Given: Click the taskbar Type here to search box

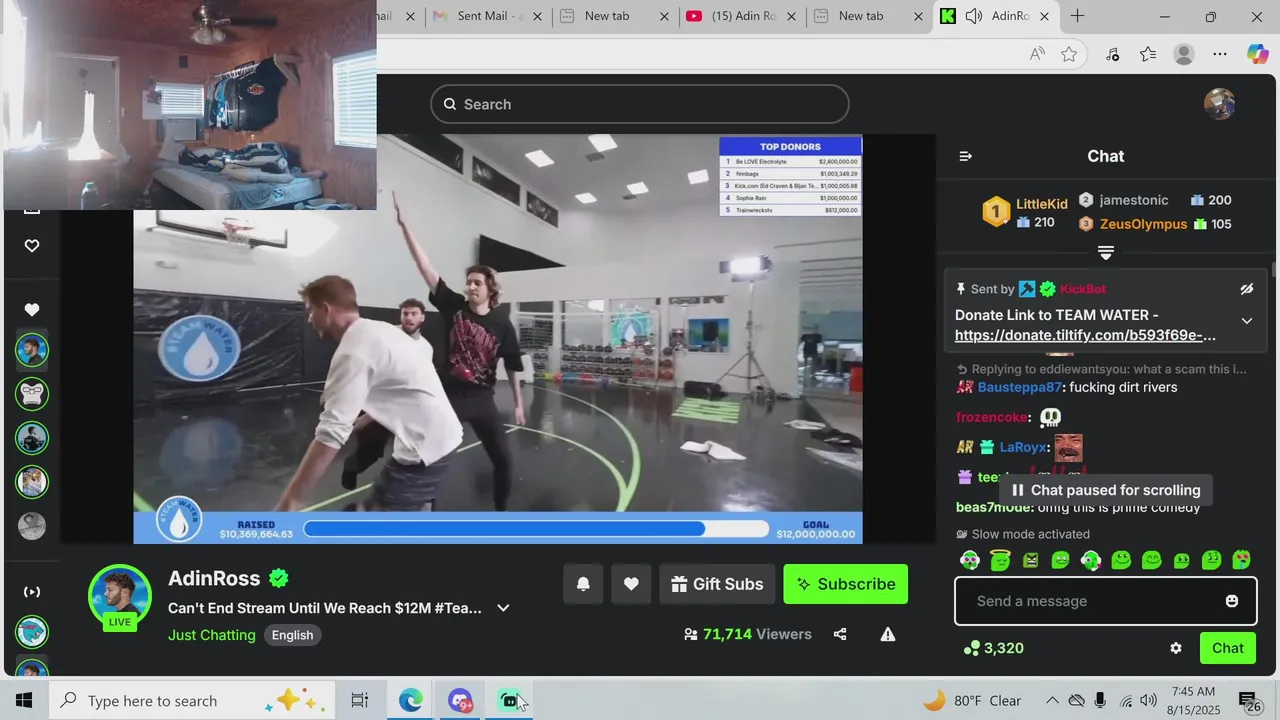Looking at the screenshot, I should point(190,701).
